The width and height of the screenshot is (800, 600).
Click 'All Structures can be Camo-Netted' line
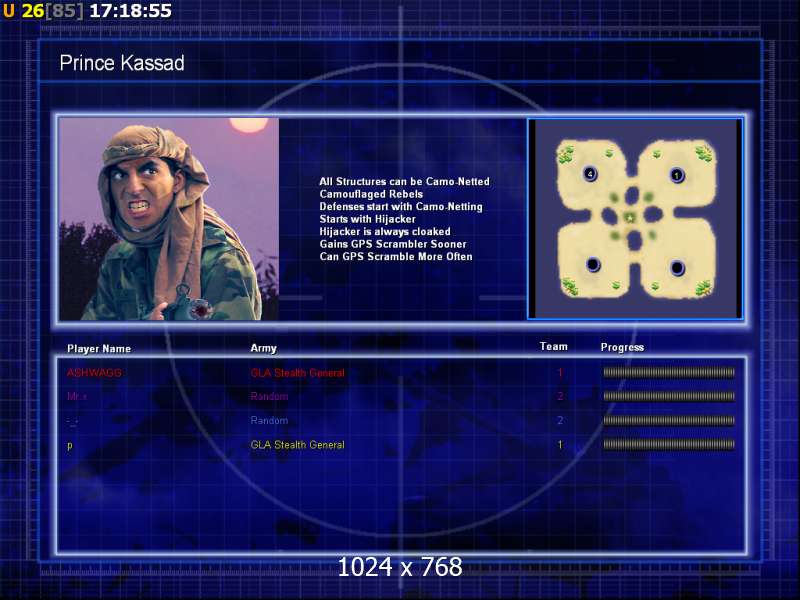(405, 182)
